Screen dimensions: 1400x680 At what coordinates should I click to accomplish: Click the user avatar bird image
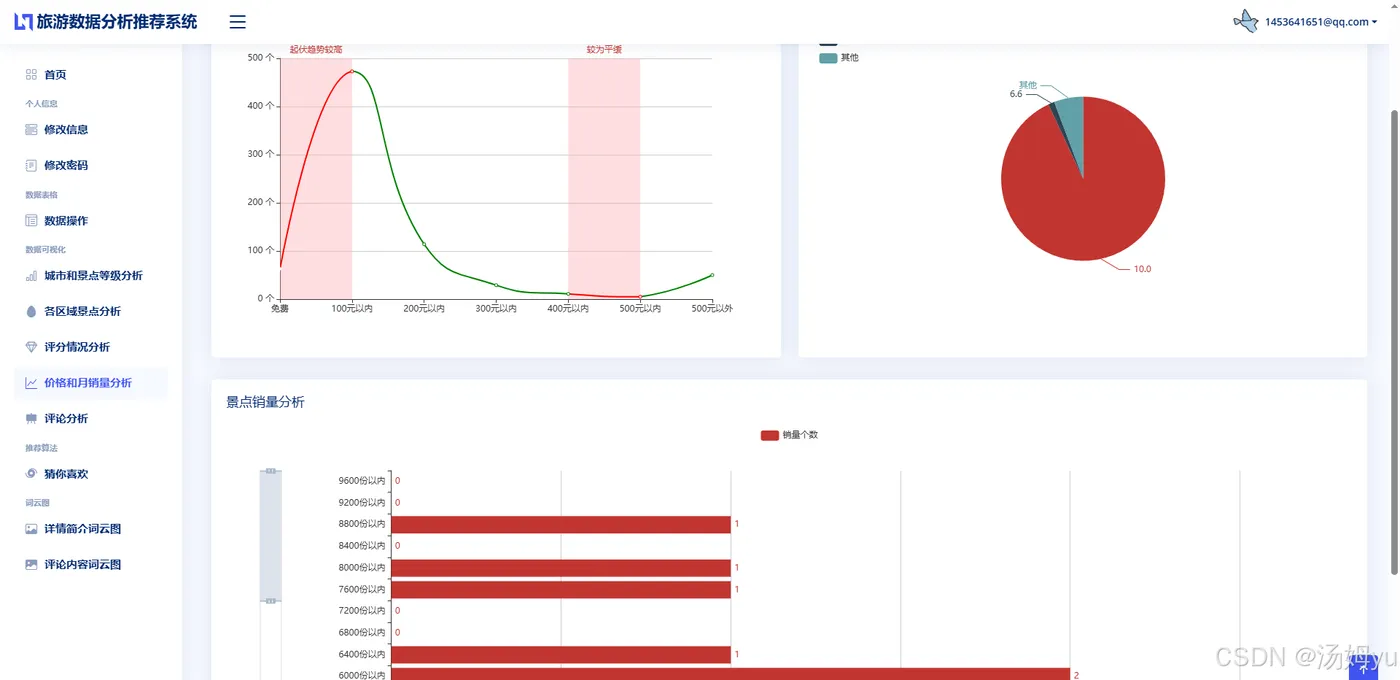tap(1246, 21)
